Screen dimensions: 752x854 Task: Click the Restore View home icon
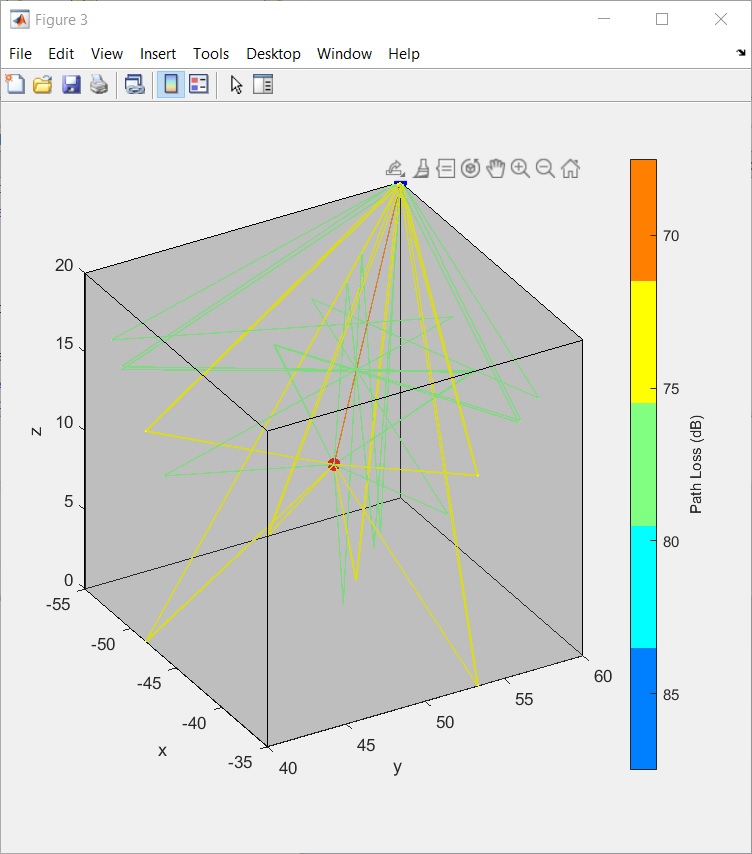pyautogui.click(x=570, y=169)
